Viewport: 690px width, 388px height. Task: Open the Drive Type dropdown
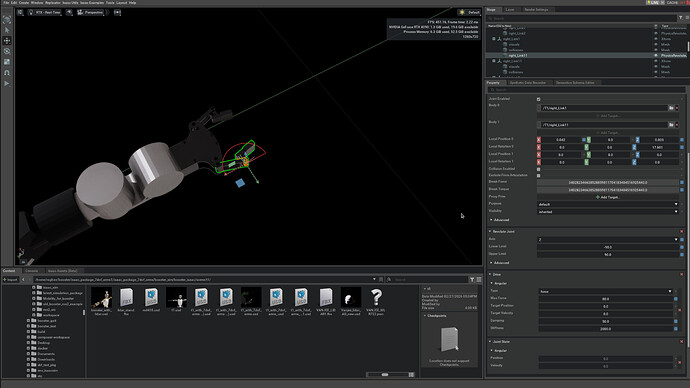click(x=606, y=291)
